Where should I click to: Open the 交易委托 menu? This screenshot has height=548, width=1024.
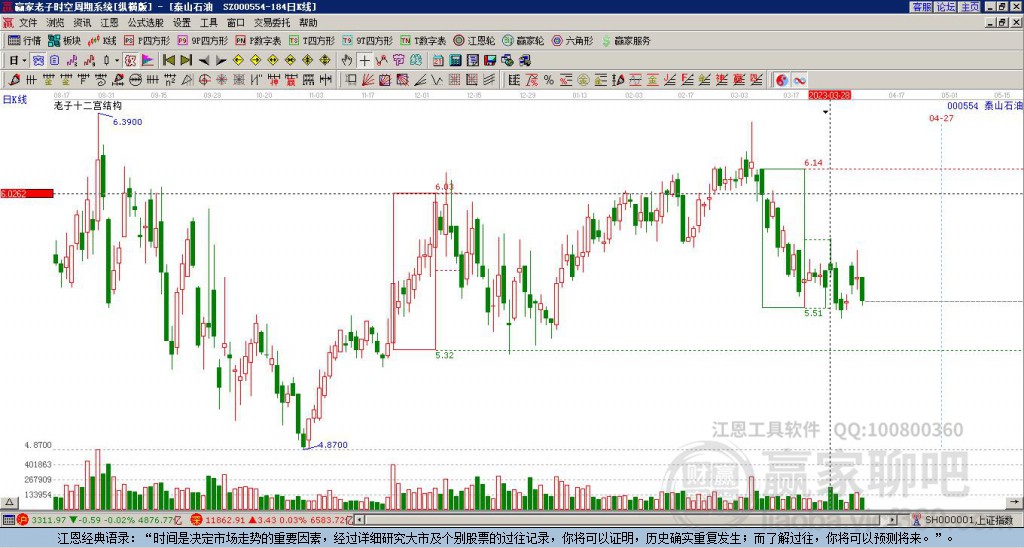[272, 23]
